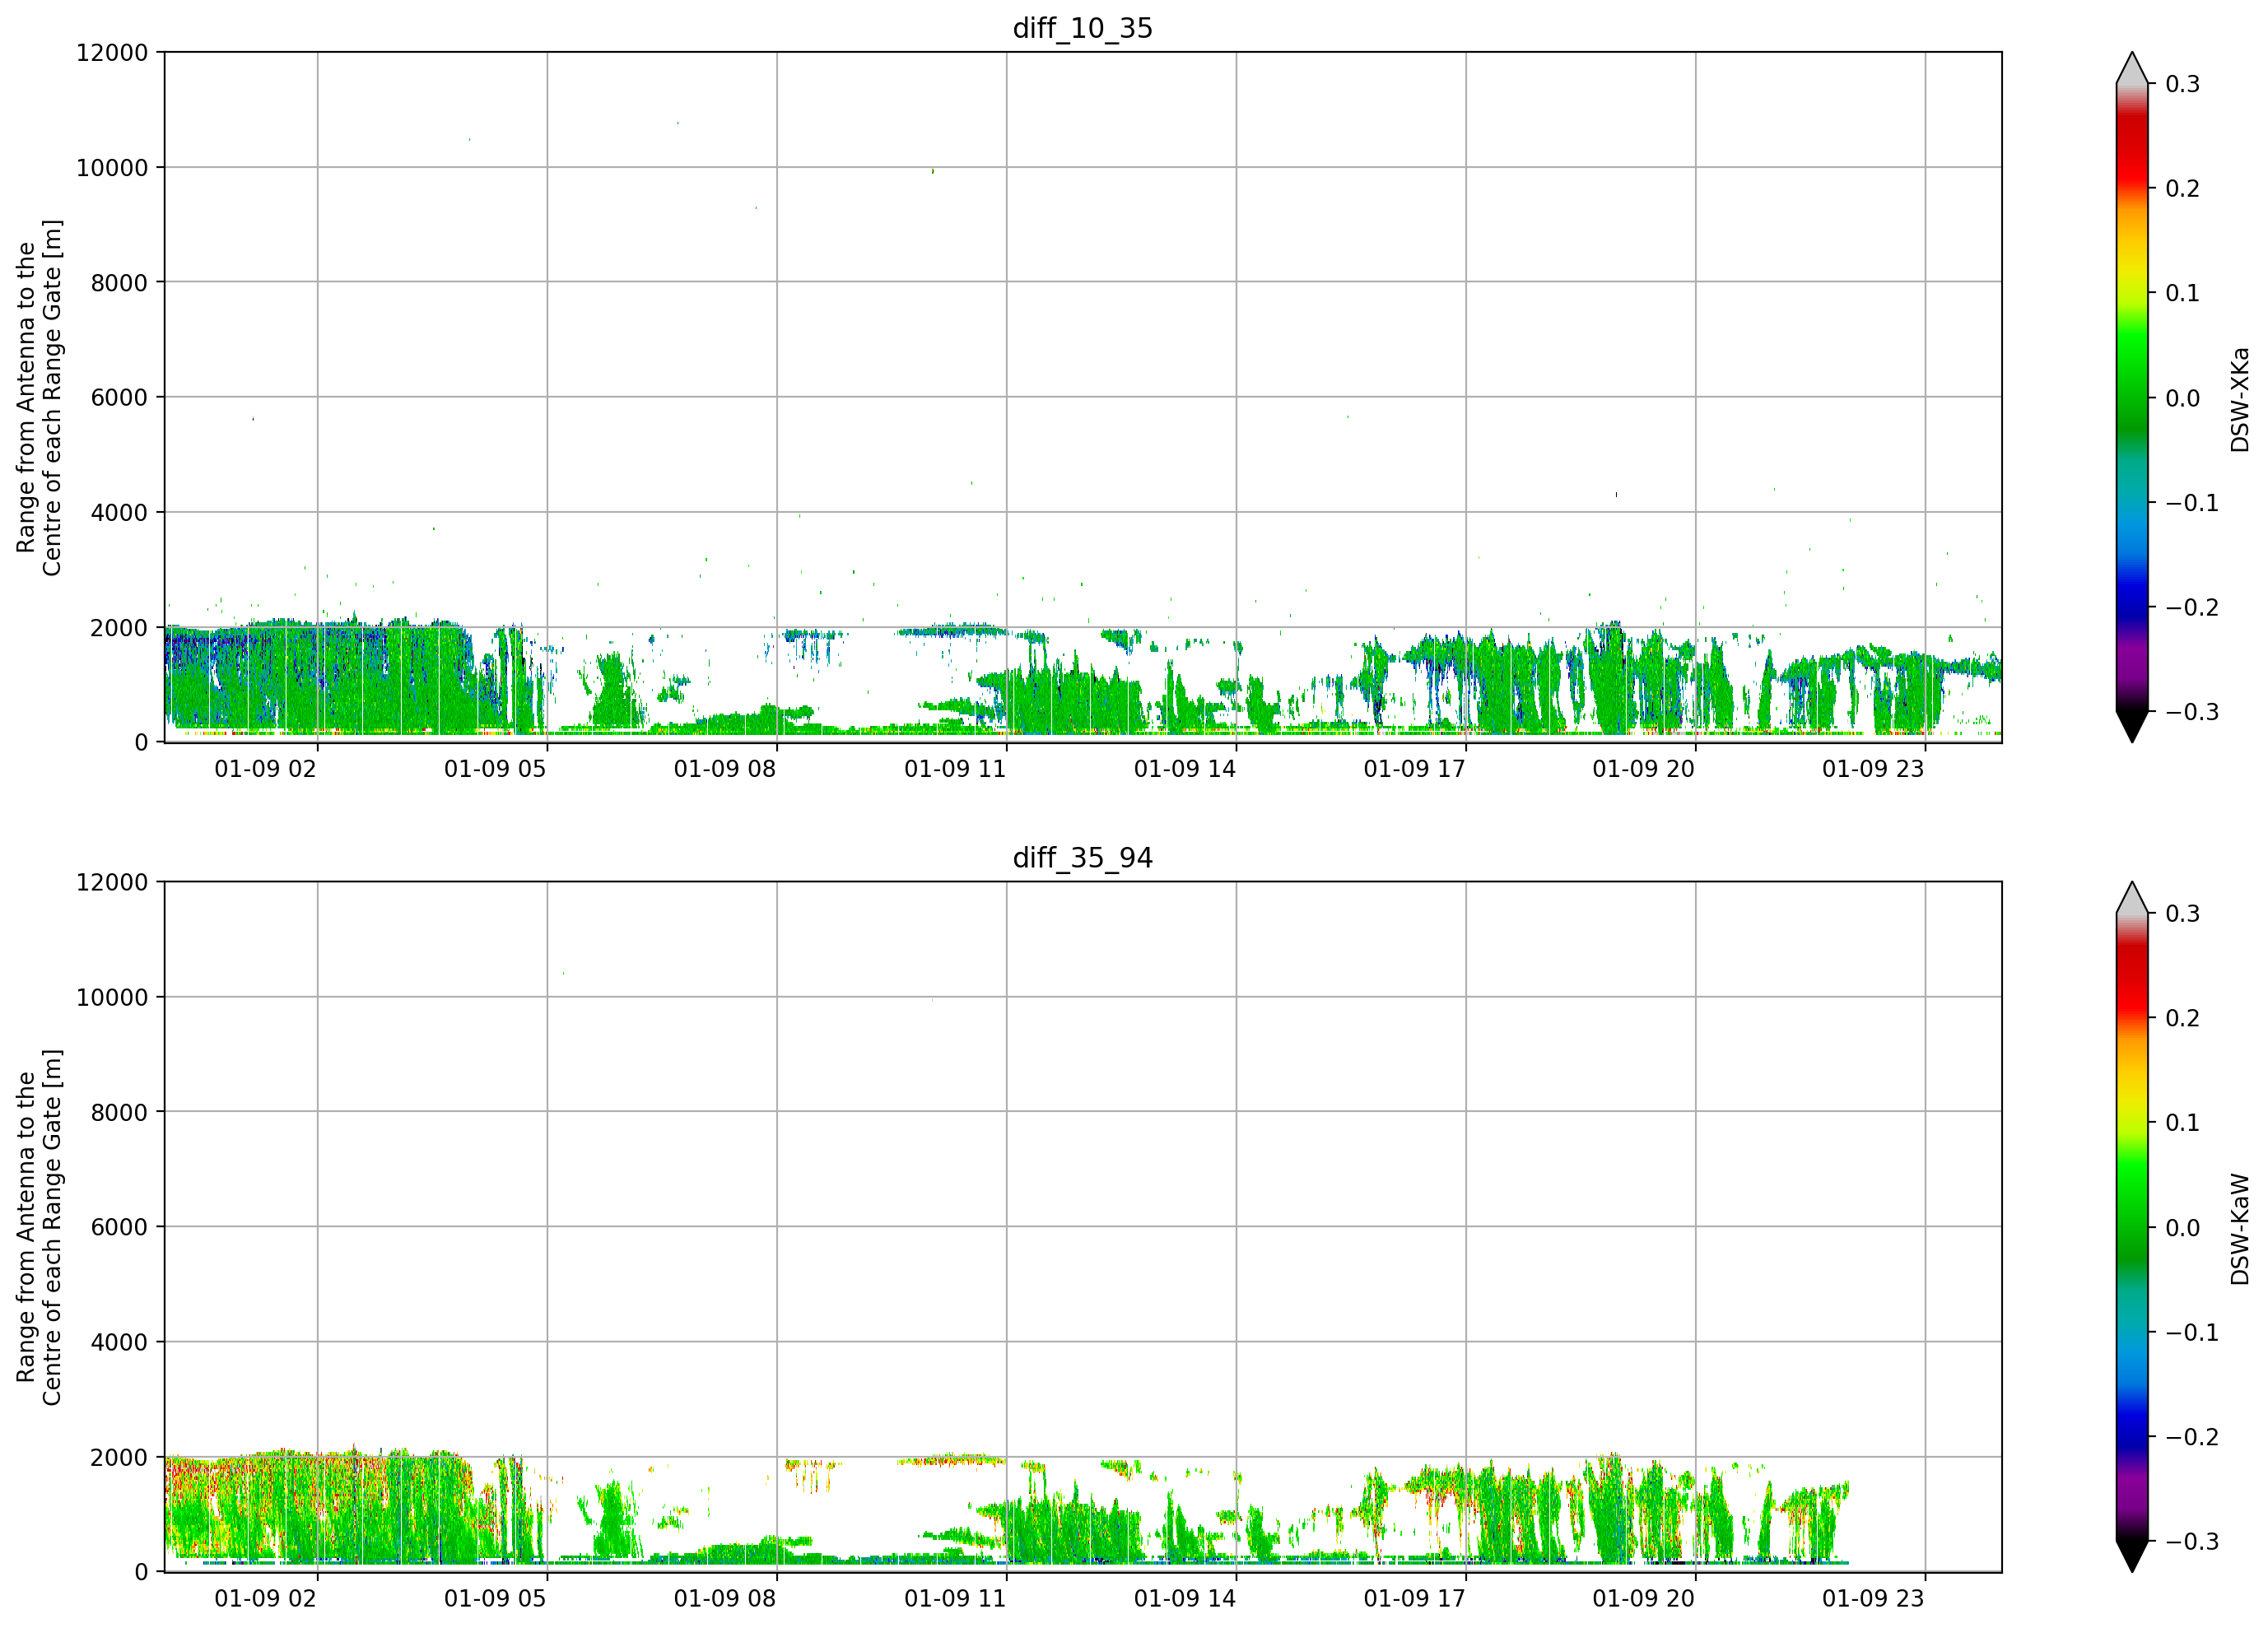Image resolution: width=2268 pixels, height=1628 pixels.
Task: Click the 8000 y-tick in the diff_35_94 plot
Action: [119, 1113]
